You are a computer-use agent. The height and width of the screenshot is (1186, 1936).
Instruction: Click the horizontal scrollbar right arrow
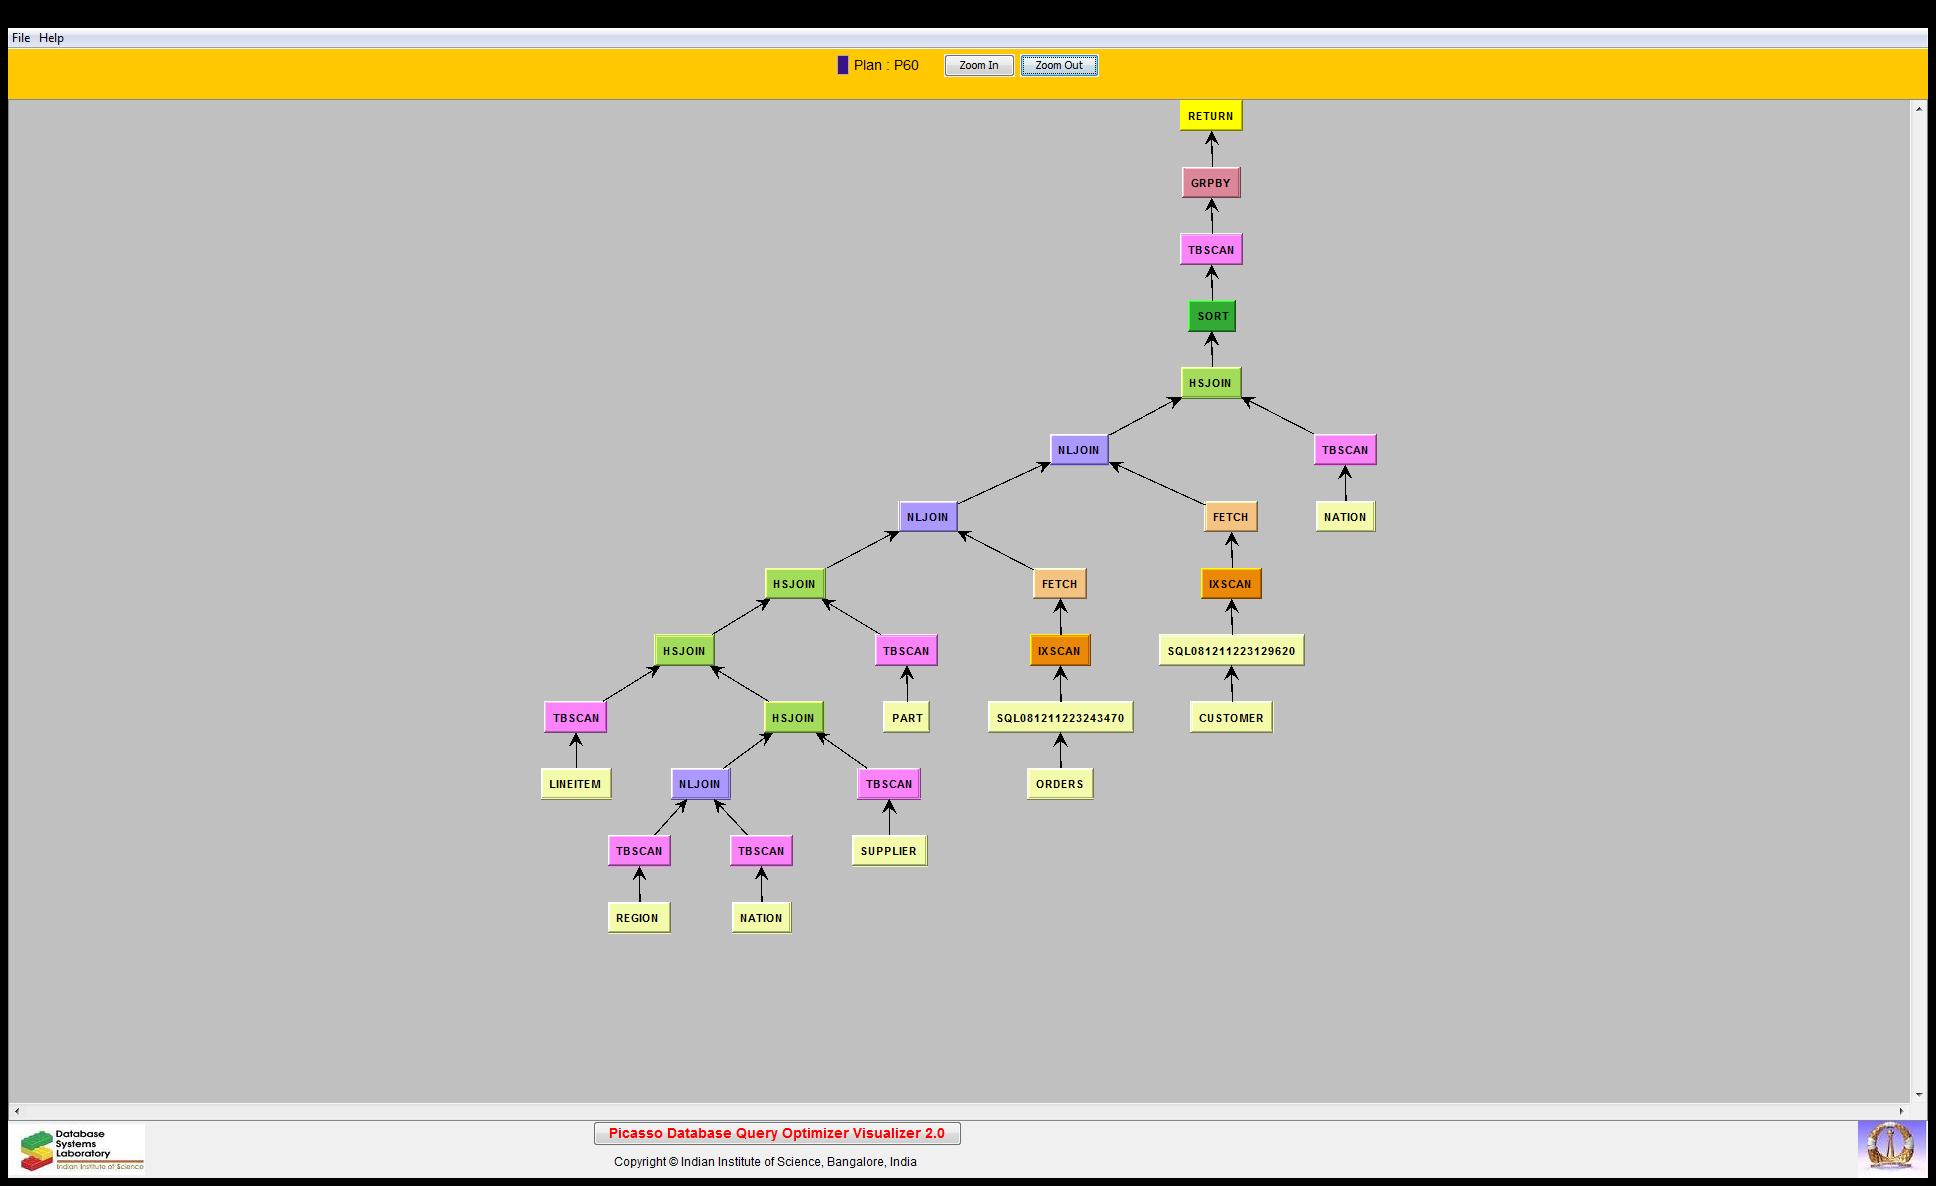pyautogui.click(x=1902, y=1111)
